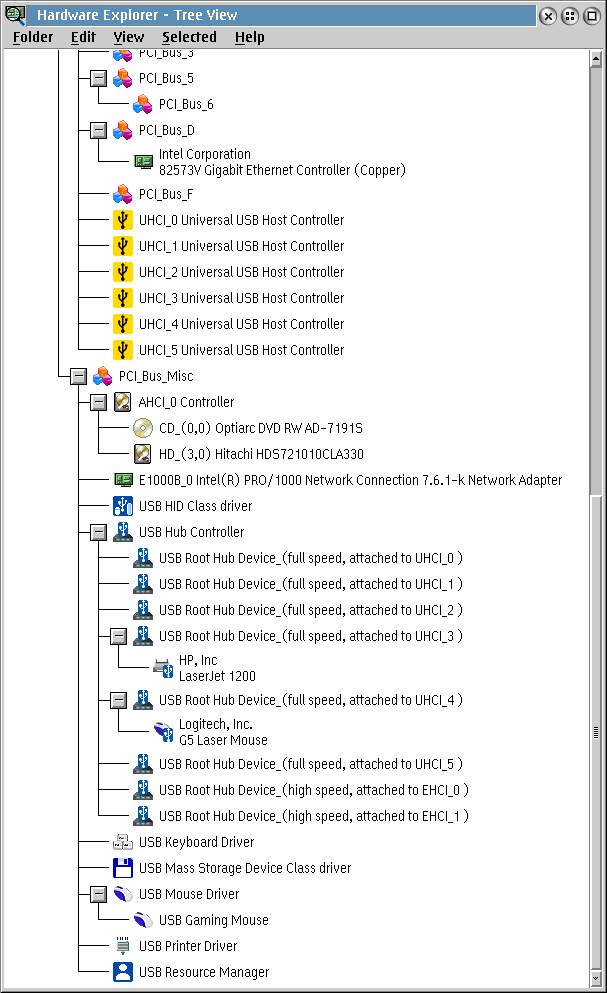Click the PCI_Bus_5 cubes icon

pos(122,79)
